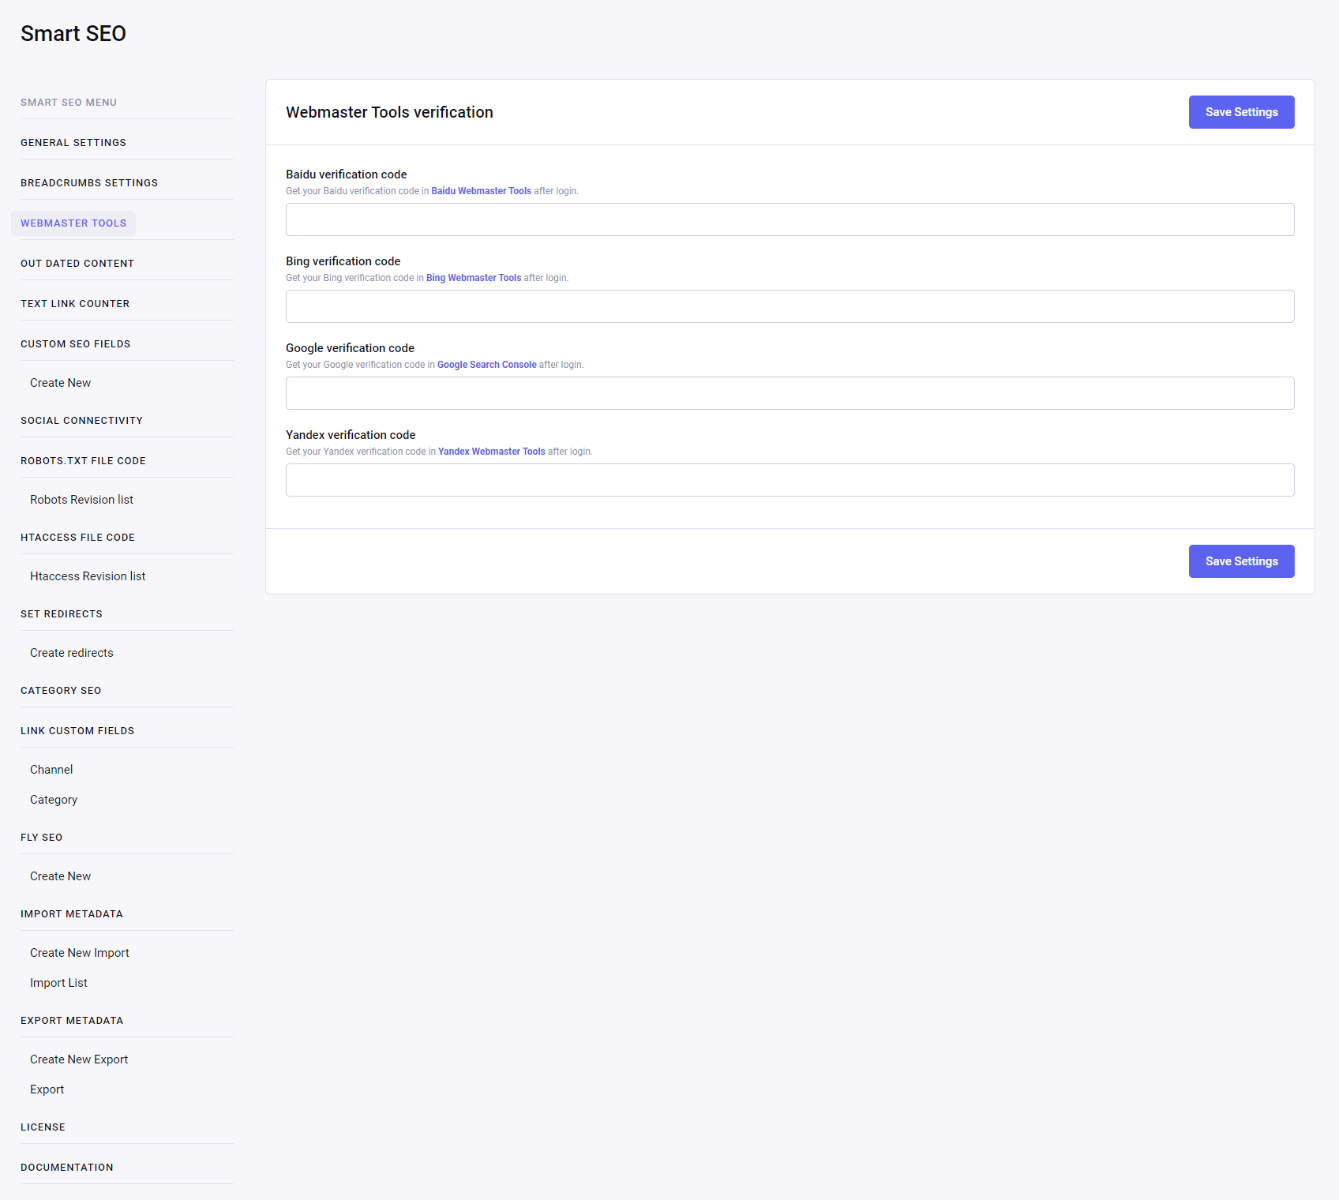1339x1200 pixels.
Task: Go to Breadcrumbs Settings menu item
Action: click(89, 183)
